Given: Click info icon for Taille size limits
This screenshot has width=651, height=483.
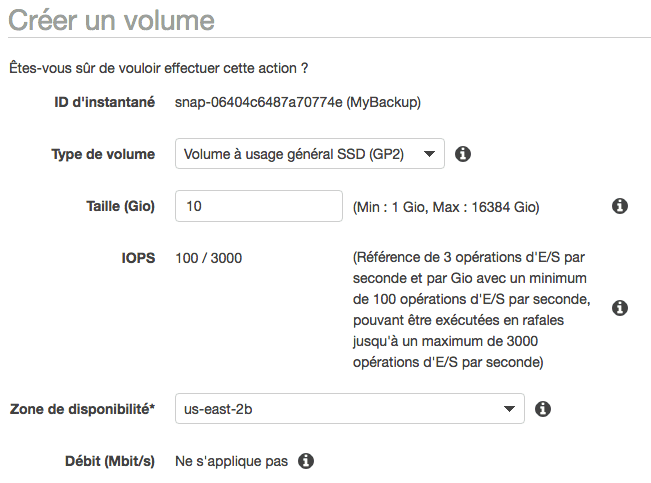Looking at the screenshot, I should [620, 206].
